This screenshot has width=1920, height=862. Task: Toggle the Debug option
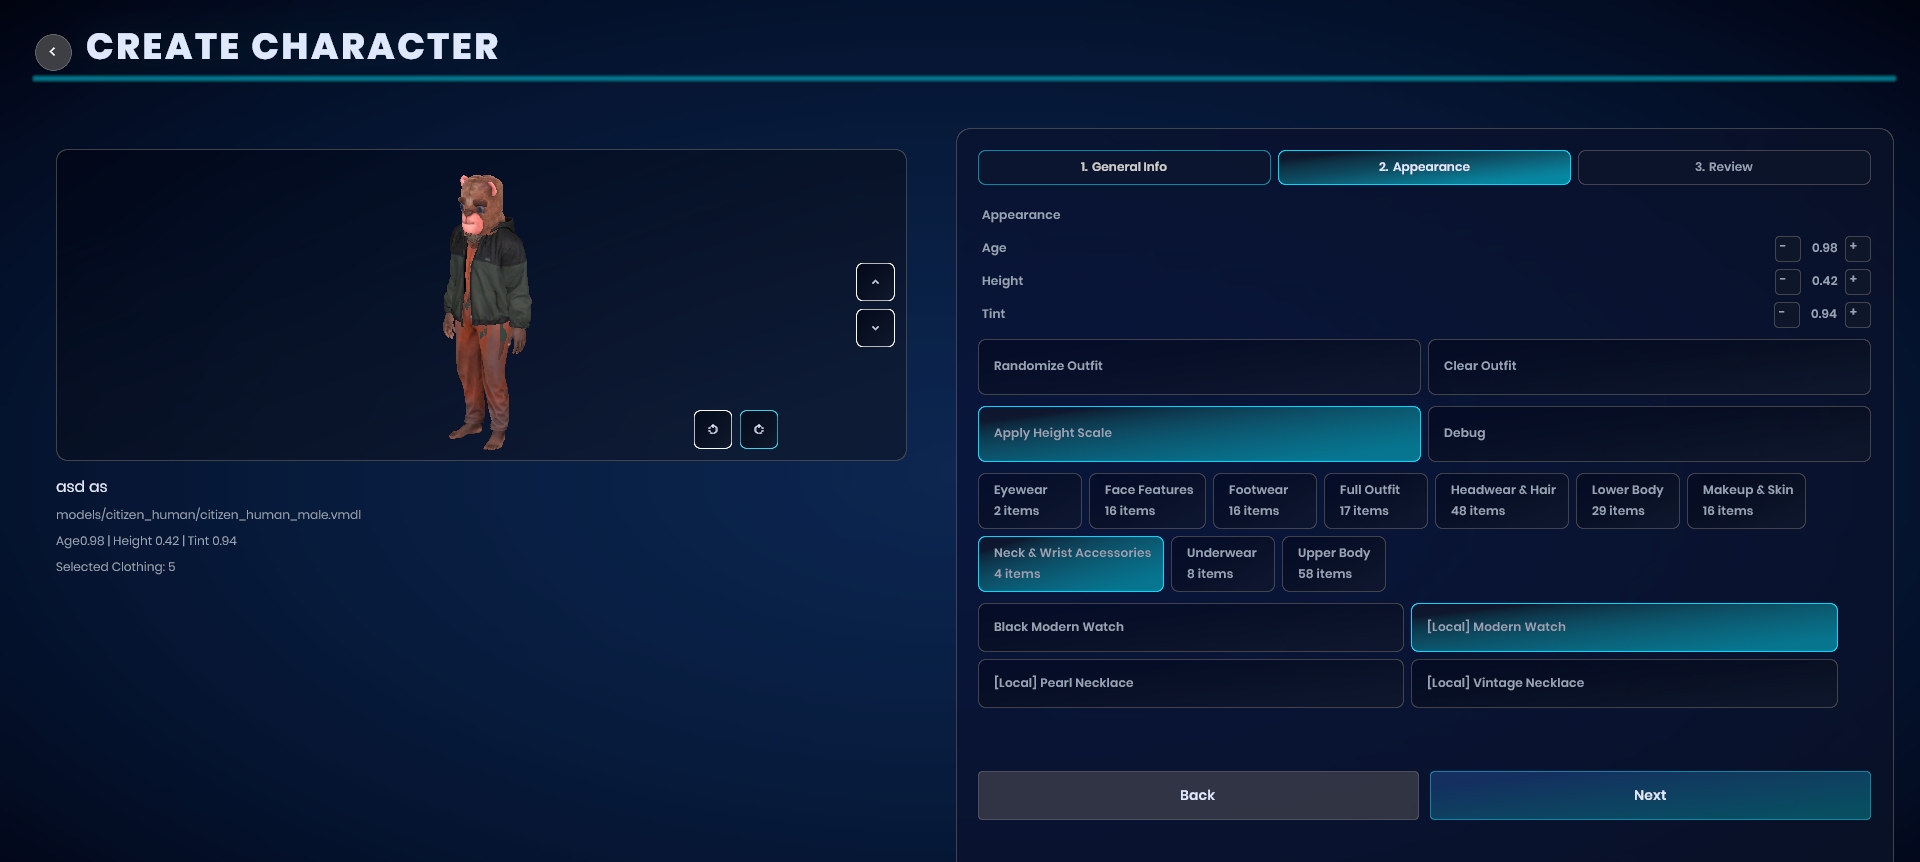[1648, 434]
